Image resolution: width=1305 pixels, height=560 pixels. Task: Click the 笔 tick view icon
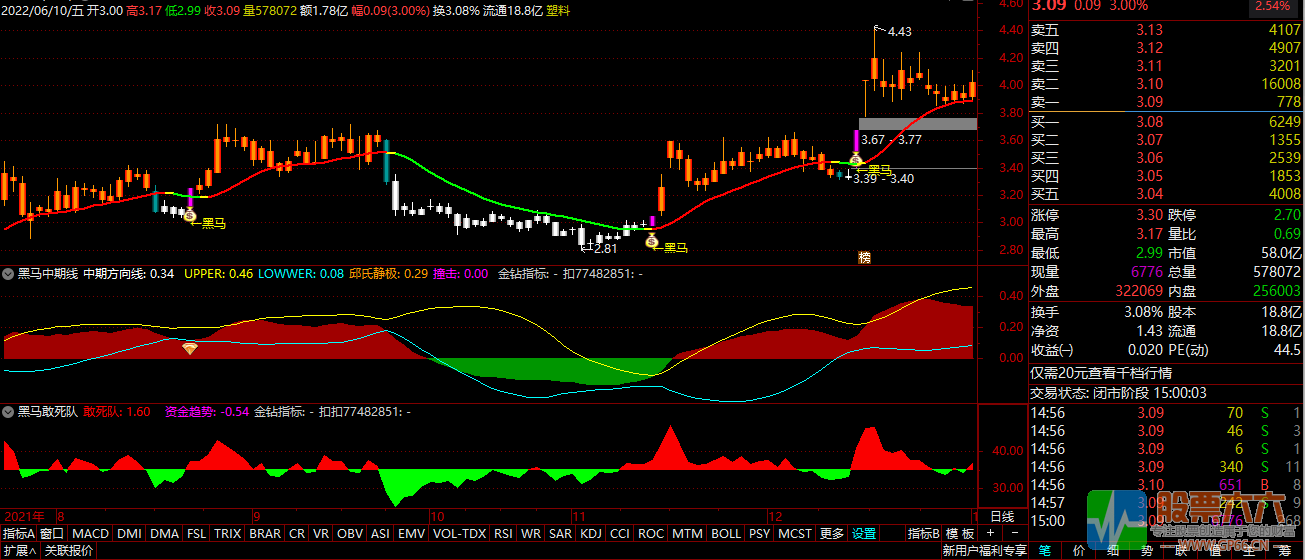click(1045, 550)
